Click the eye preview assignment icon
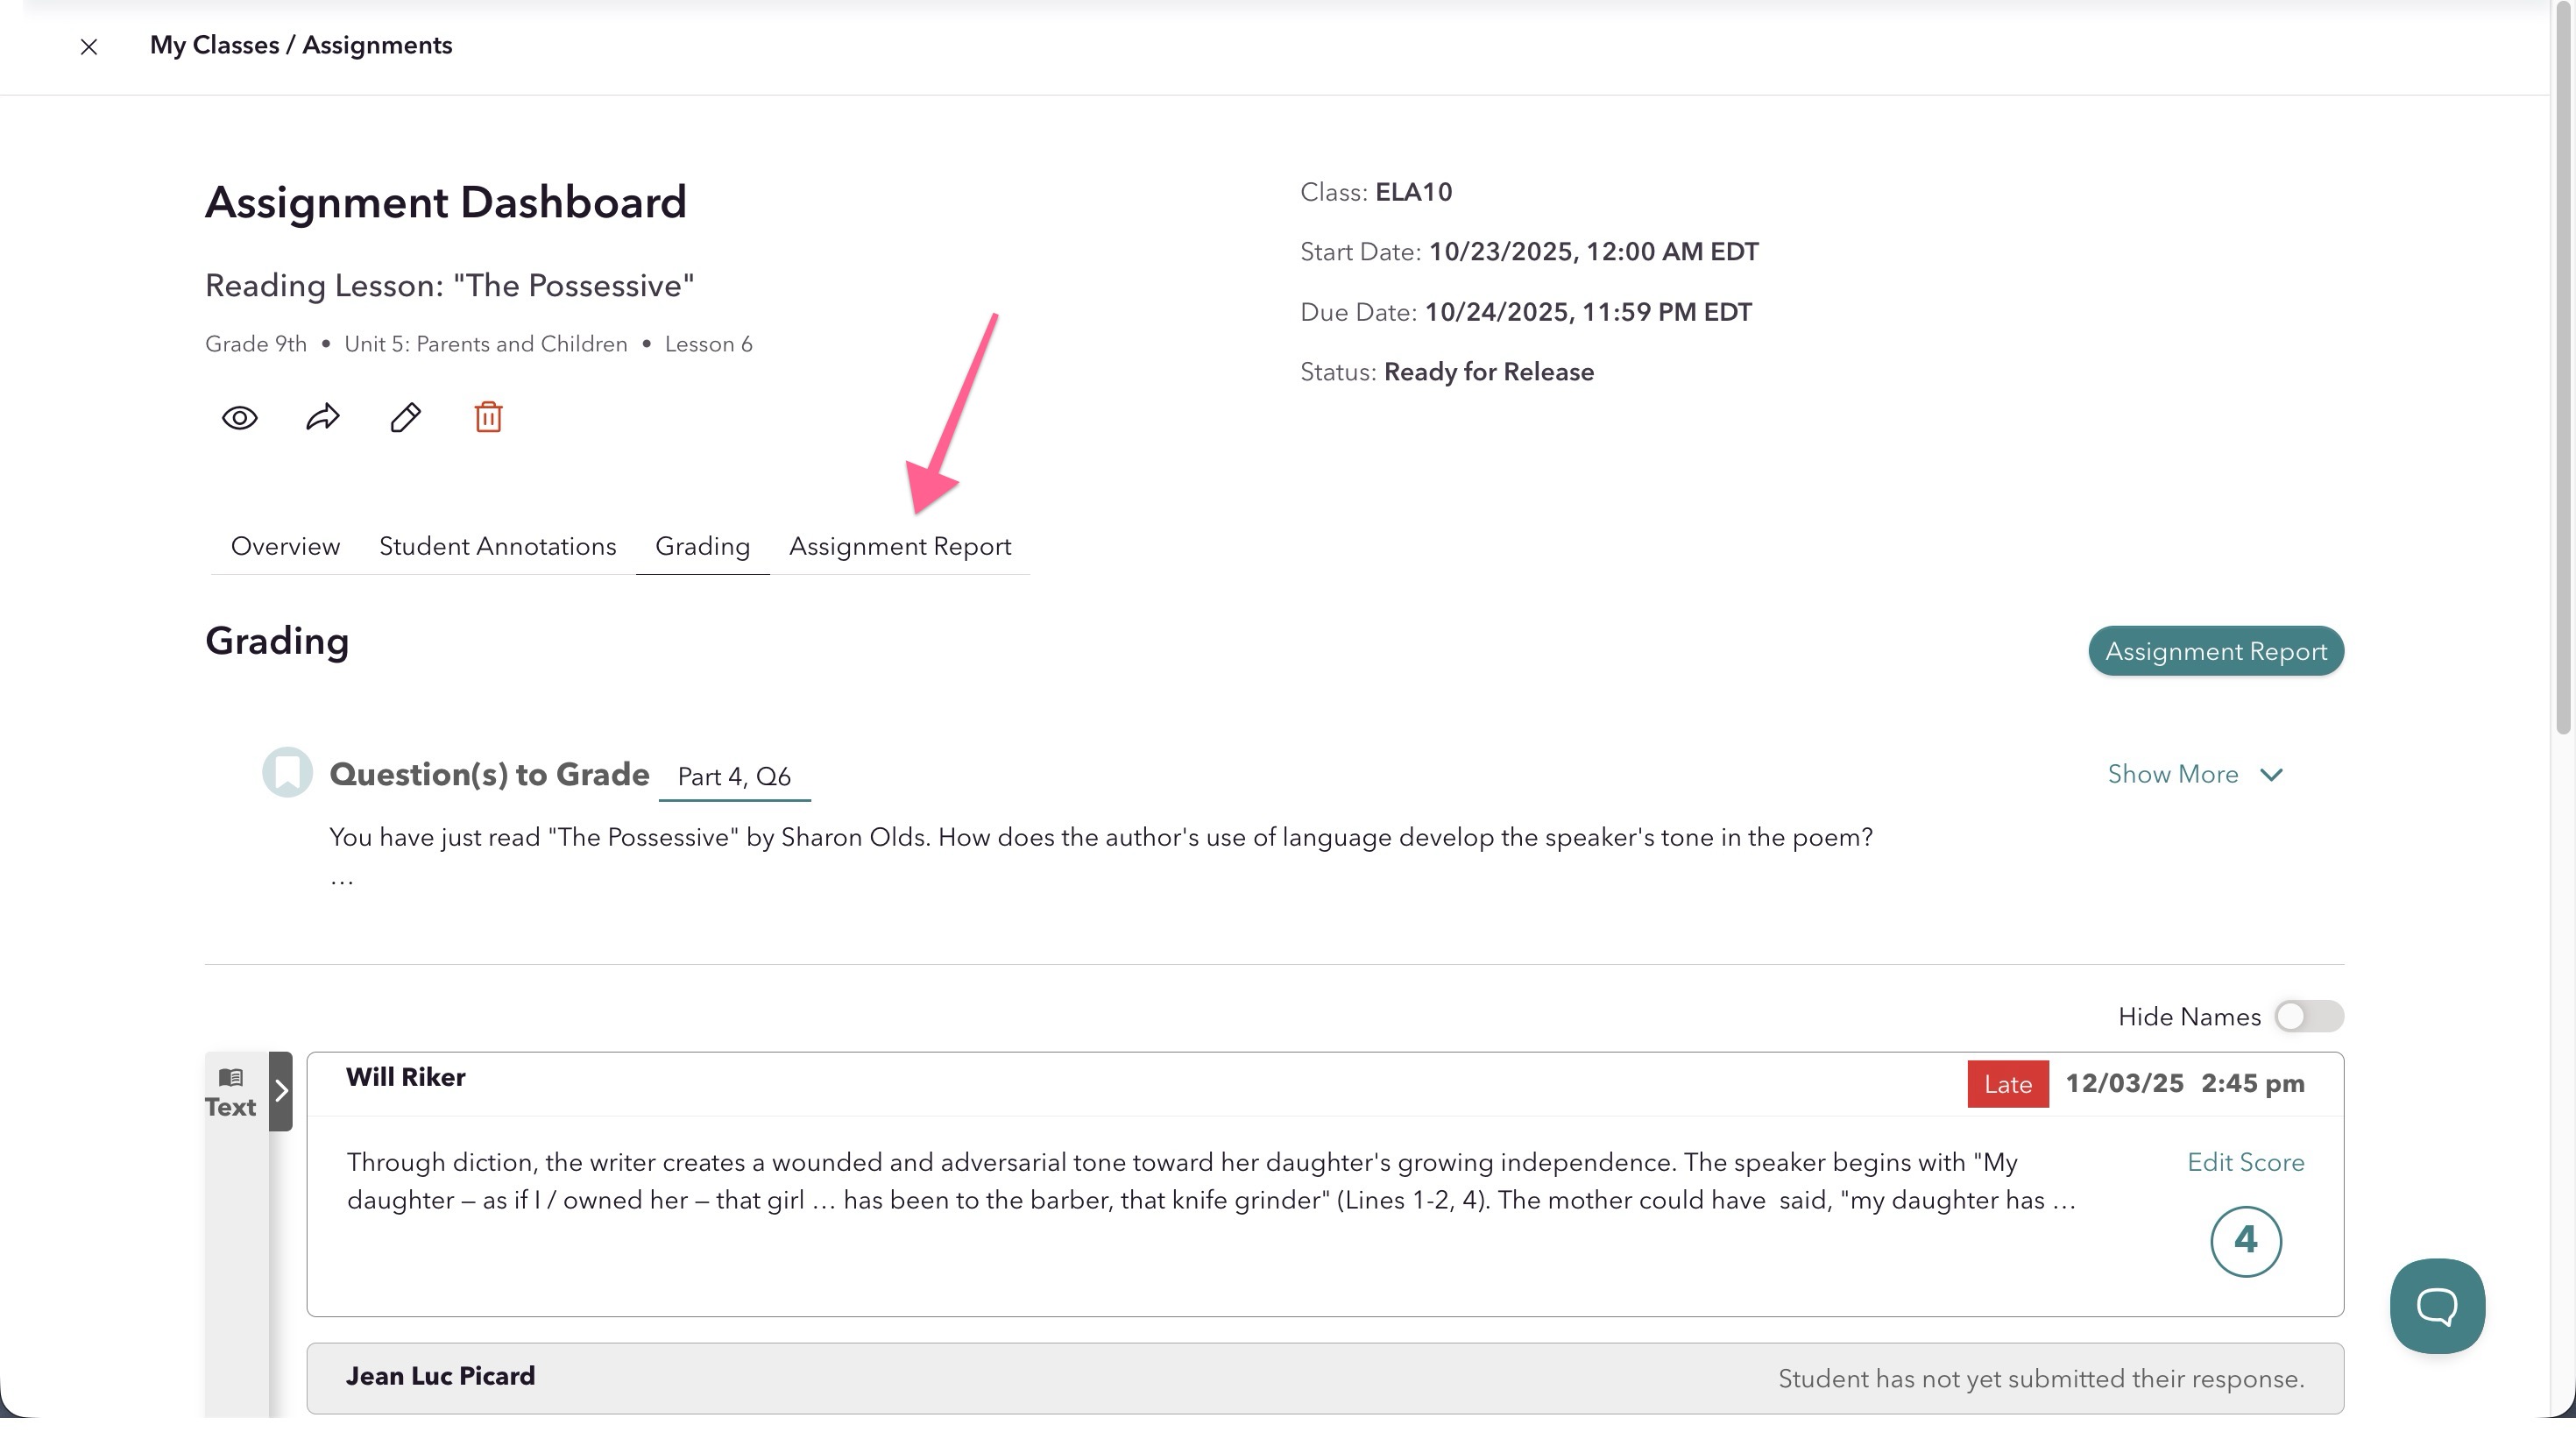2576x1432 pixels. [x=239, y=417]
